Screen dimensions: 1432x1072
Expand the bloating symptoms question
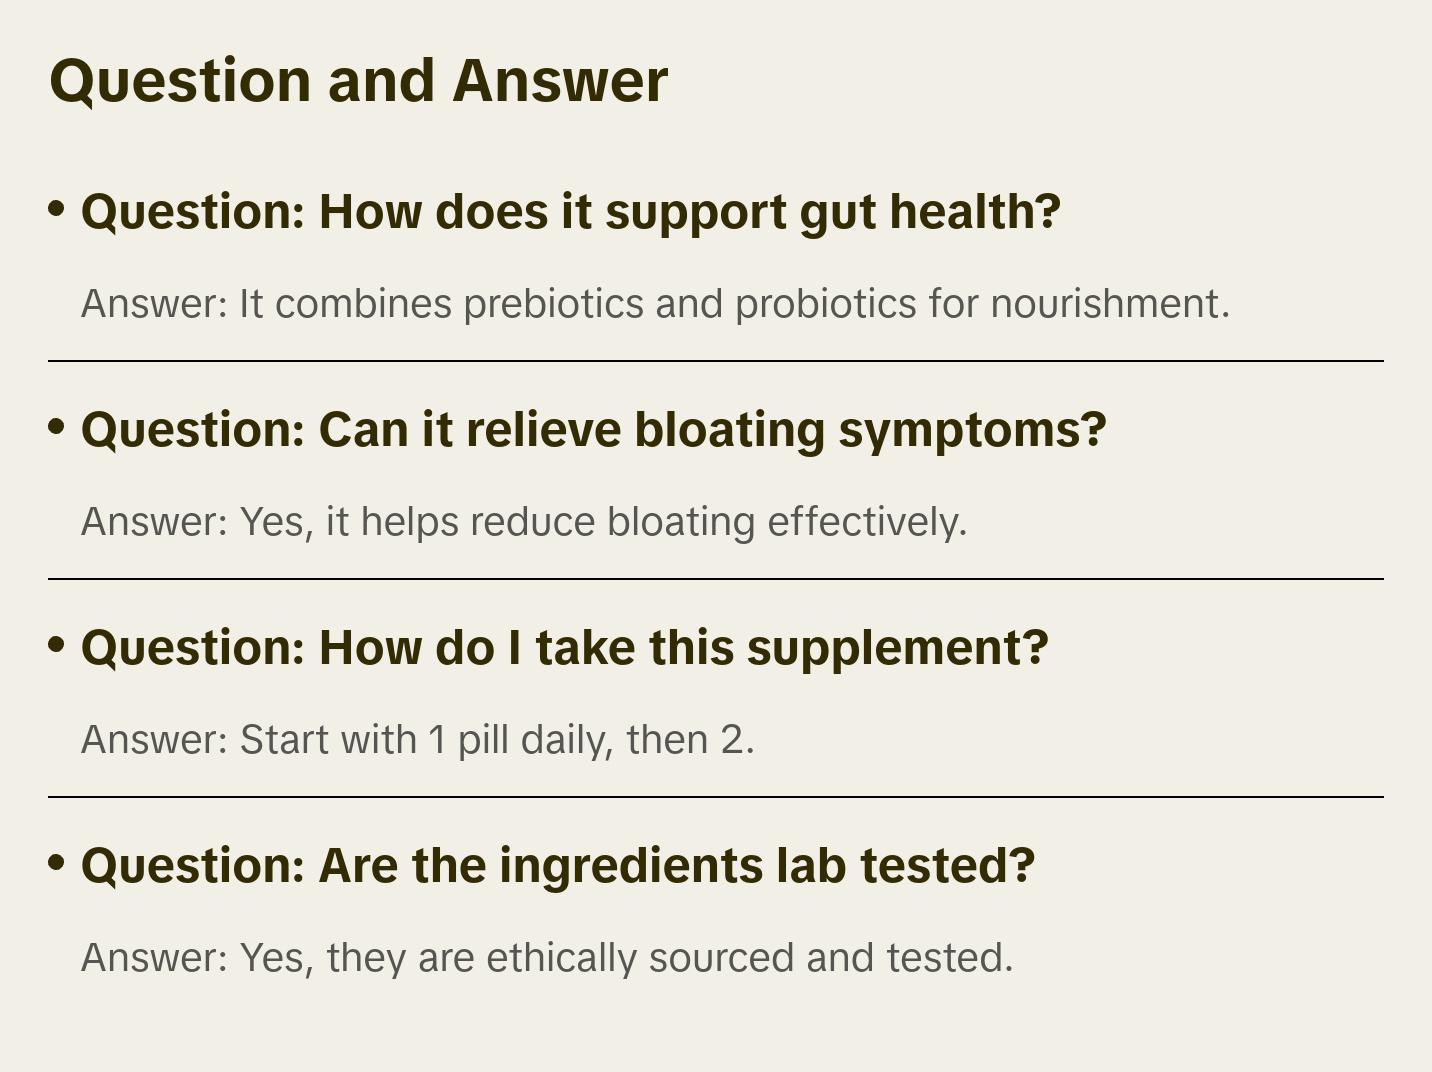point(593,430)
